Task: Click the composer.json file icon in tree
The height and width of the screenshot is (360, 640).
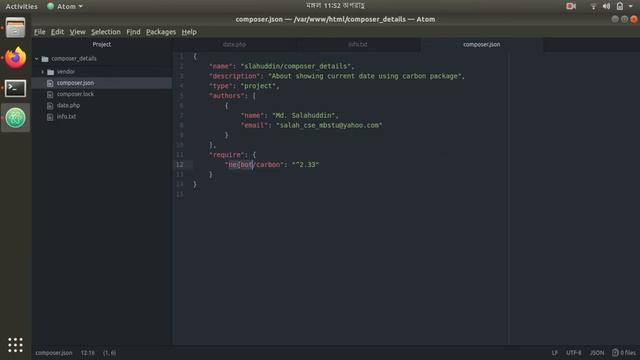Action: click(50, 83)
